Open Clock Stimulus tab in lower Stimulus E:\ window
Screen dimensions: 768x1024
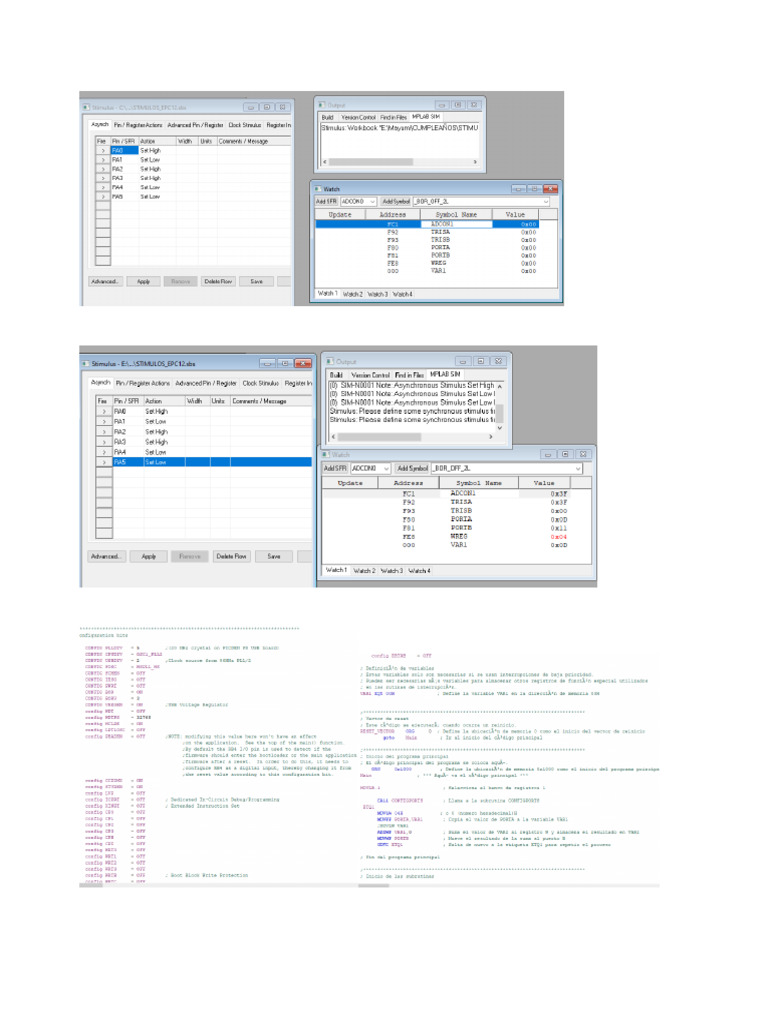tap(261, 383)
